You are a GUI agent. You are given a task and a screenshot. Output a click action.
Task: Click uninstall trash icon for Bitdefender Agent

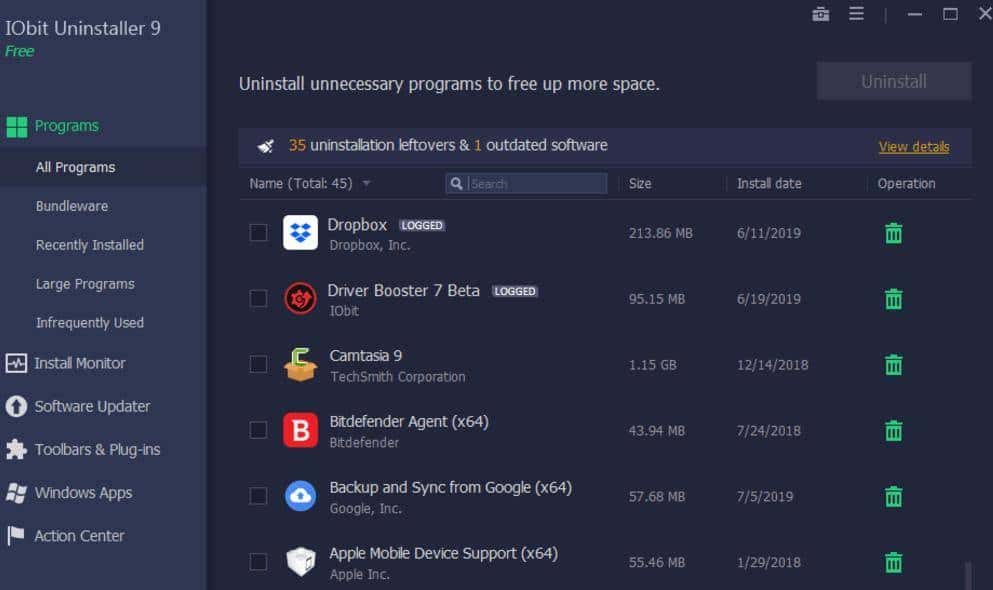[x=894, y=431]
